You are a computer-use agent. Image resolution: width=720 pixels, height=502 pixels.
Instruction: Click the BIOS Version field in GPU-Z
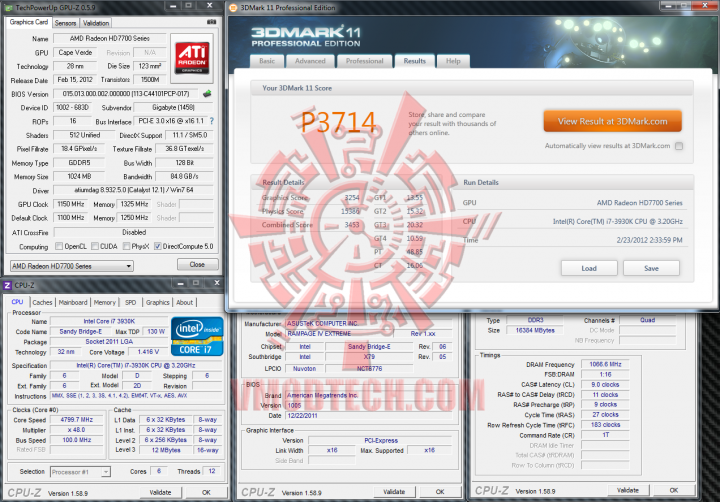pyautogui.click(x=126, y=94)
